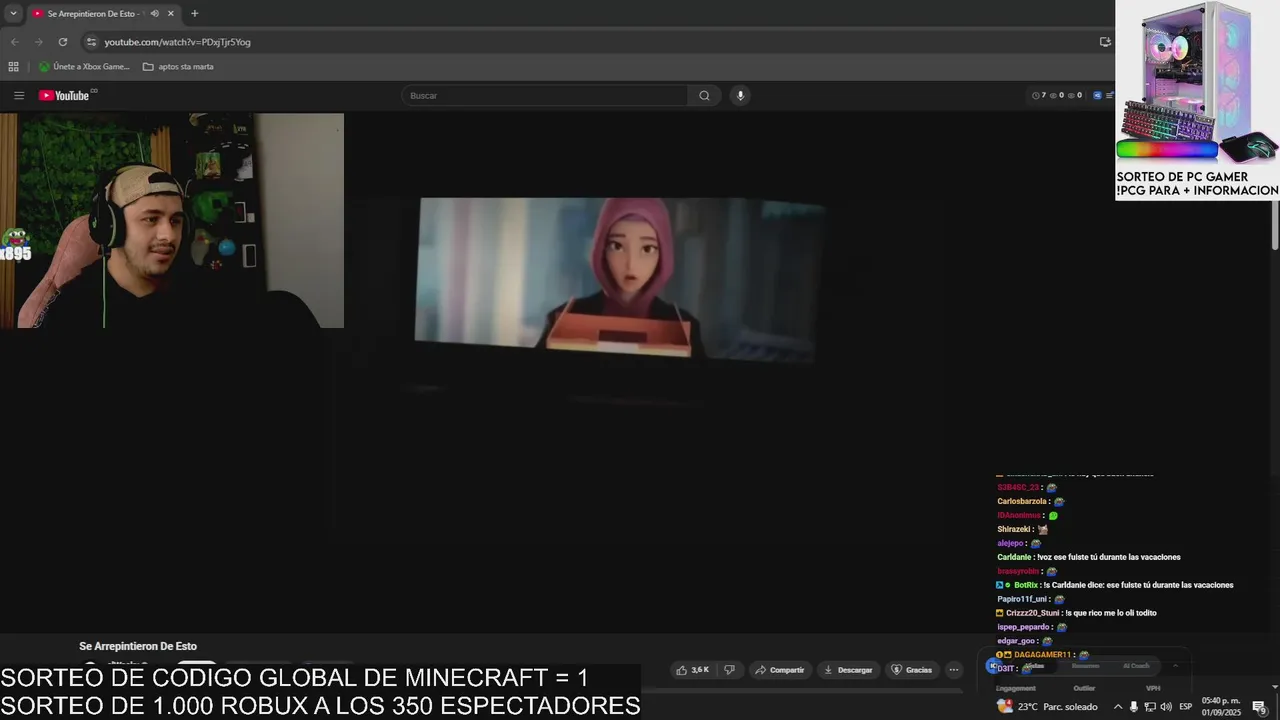Screen dimensions: 1280x720
Task: Click the search magnifier button
Action: (x=704, y=95)
